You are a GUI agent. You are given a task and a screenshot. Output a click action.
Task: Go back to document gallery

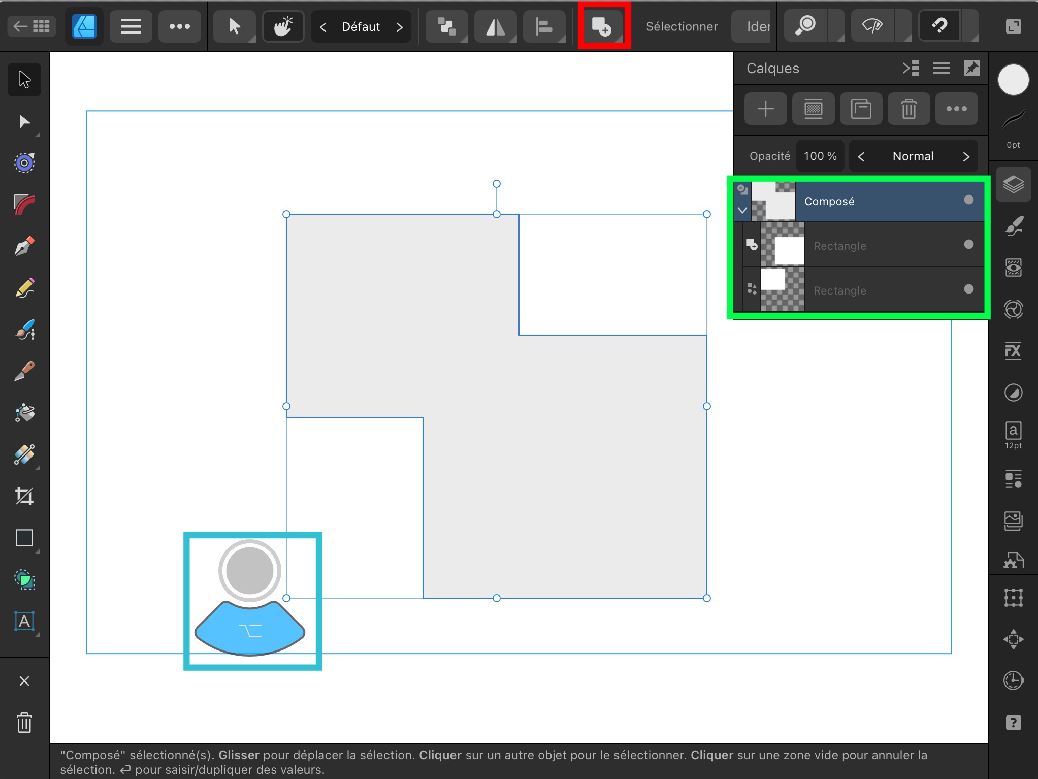[31, 26]
